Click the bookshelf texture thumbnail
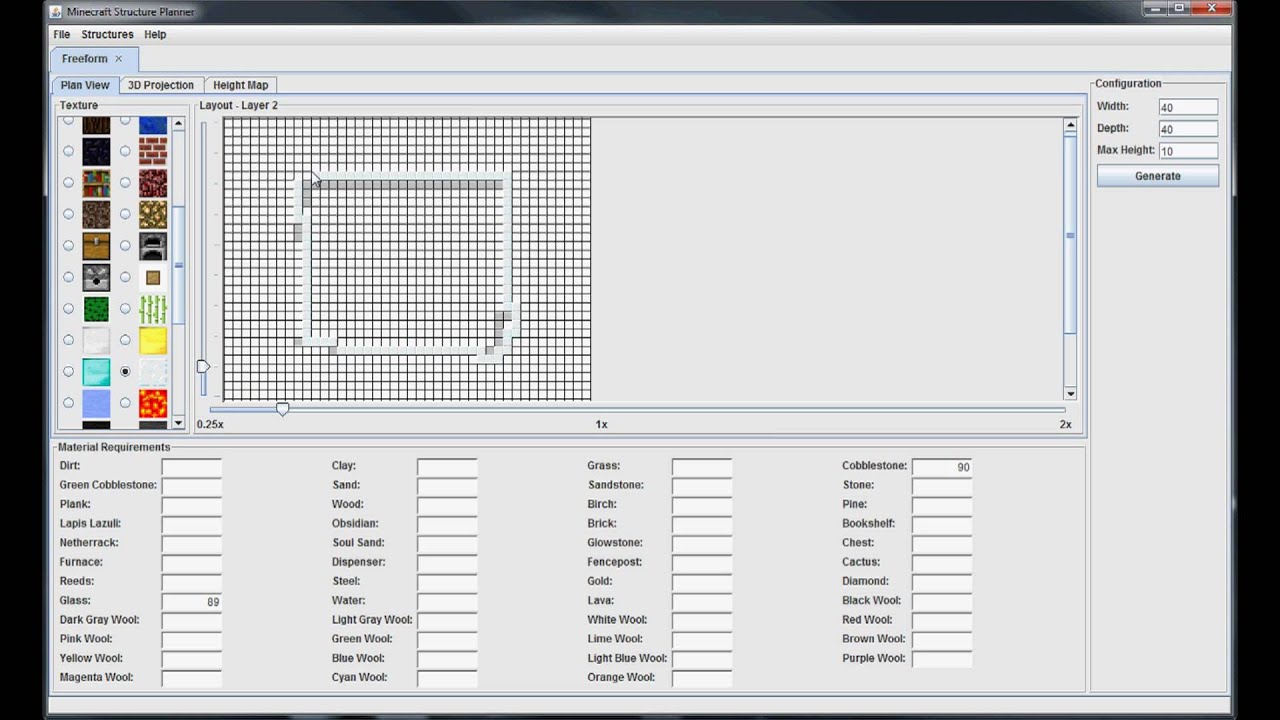This screenshot has height=720, width=1280. pos(96,183)
